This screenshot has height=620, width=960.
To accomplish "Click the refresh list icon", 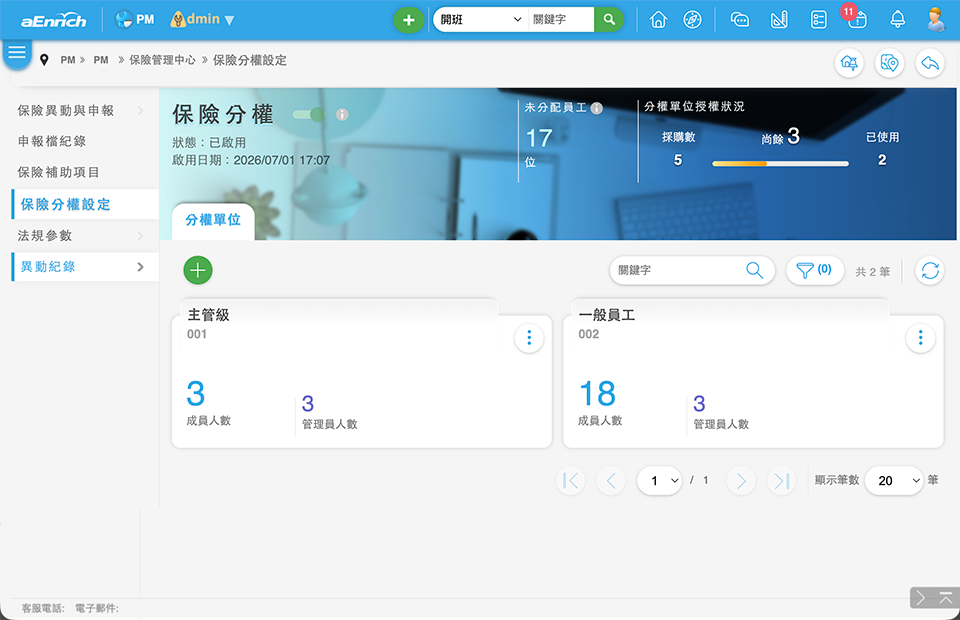I will click(930, 270).
